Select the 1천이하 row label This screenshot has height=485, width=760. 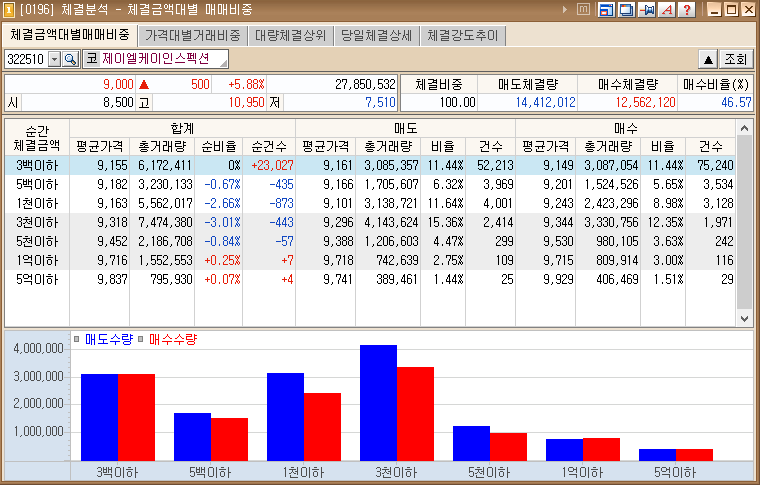point(37,203)
